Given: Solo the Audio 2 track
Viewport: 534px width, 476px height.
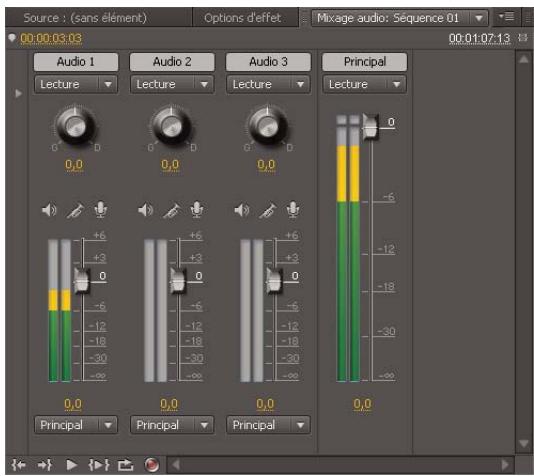Looking at the screenshot, I should pos(171,210).
